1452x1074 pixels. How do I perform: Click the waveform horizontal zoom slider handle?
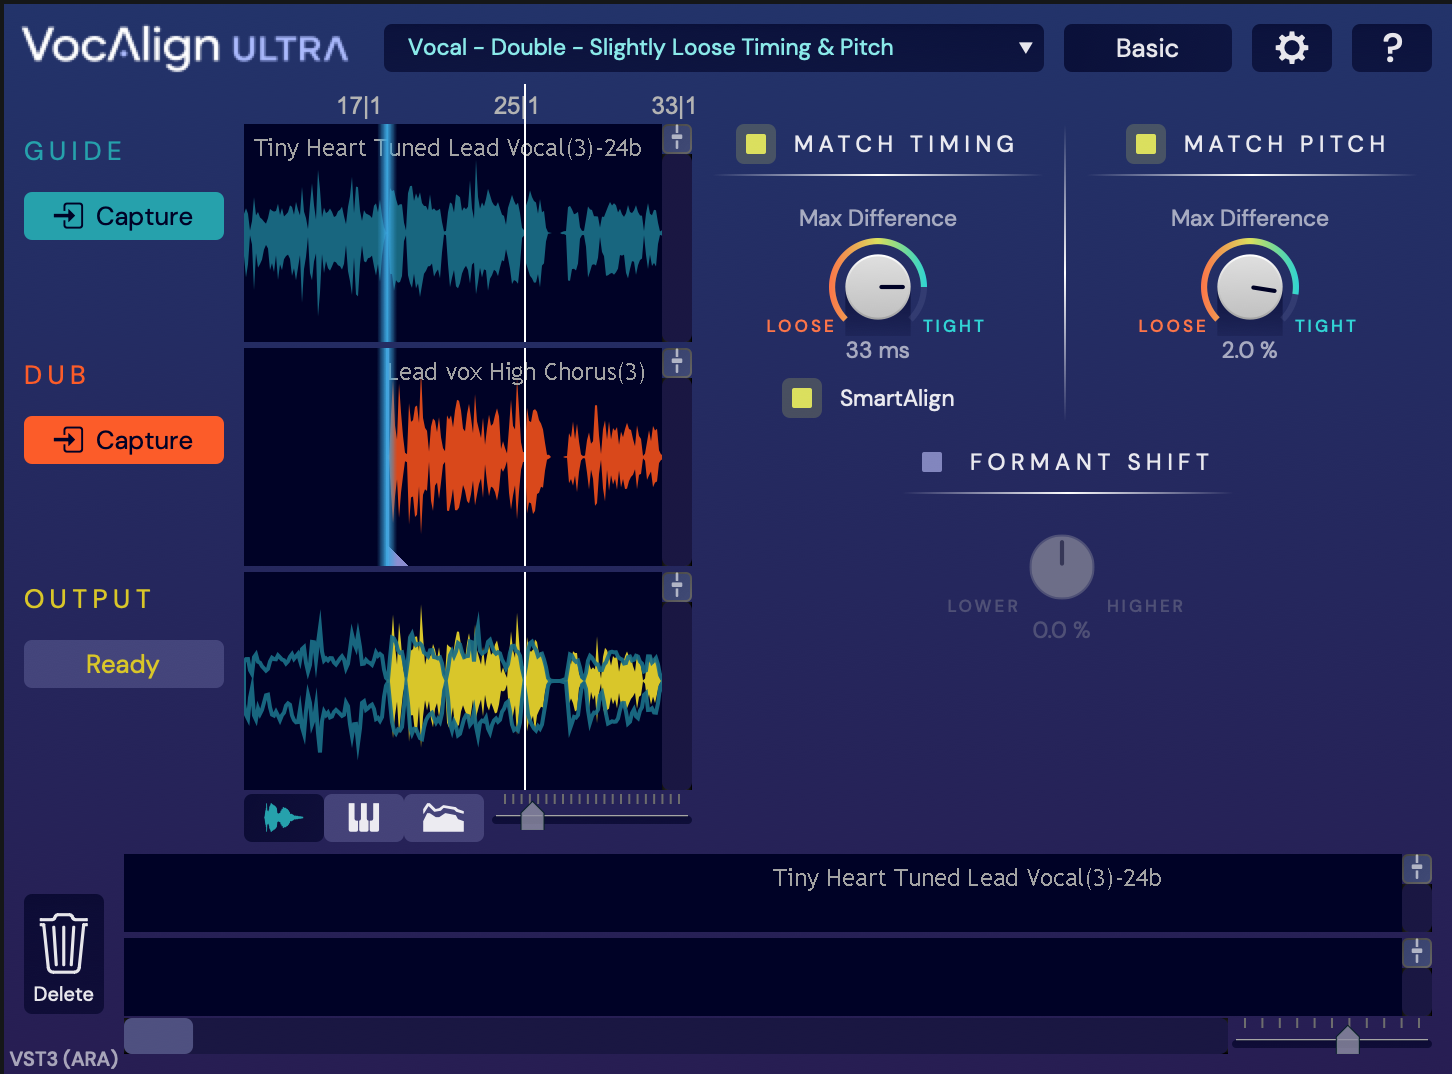[x=532, y=817]
